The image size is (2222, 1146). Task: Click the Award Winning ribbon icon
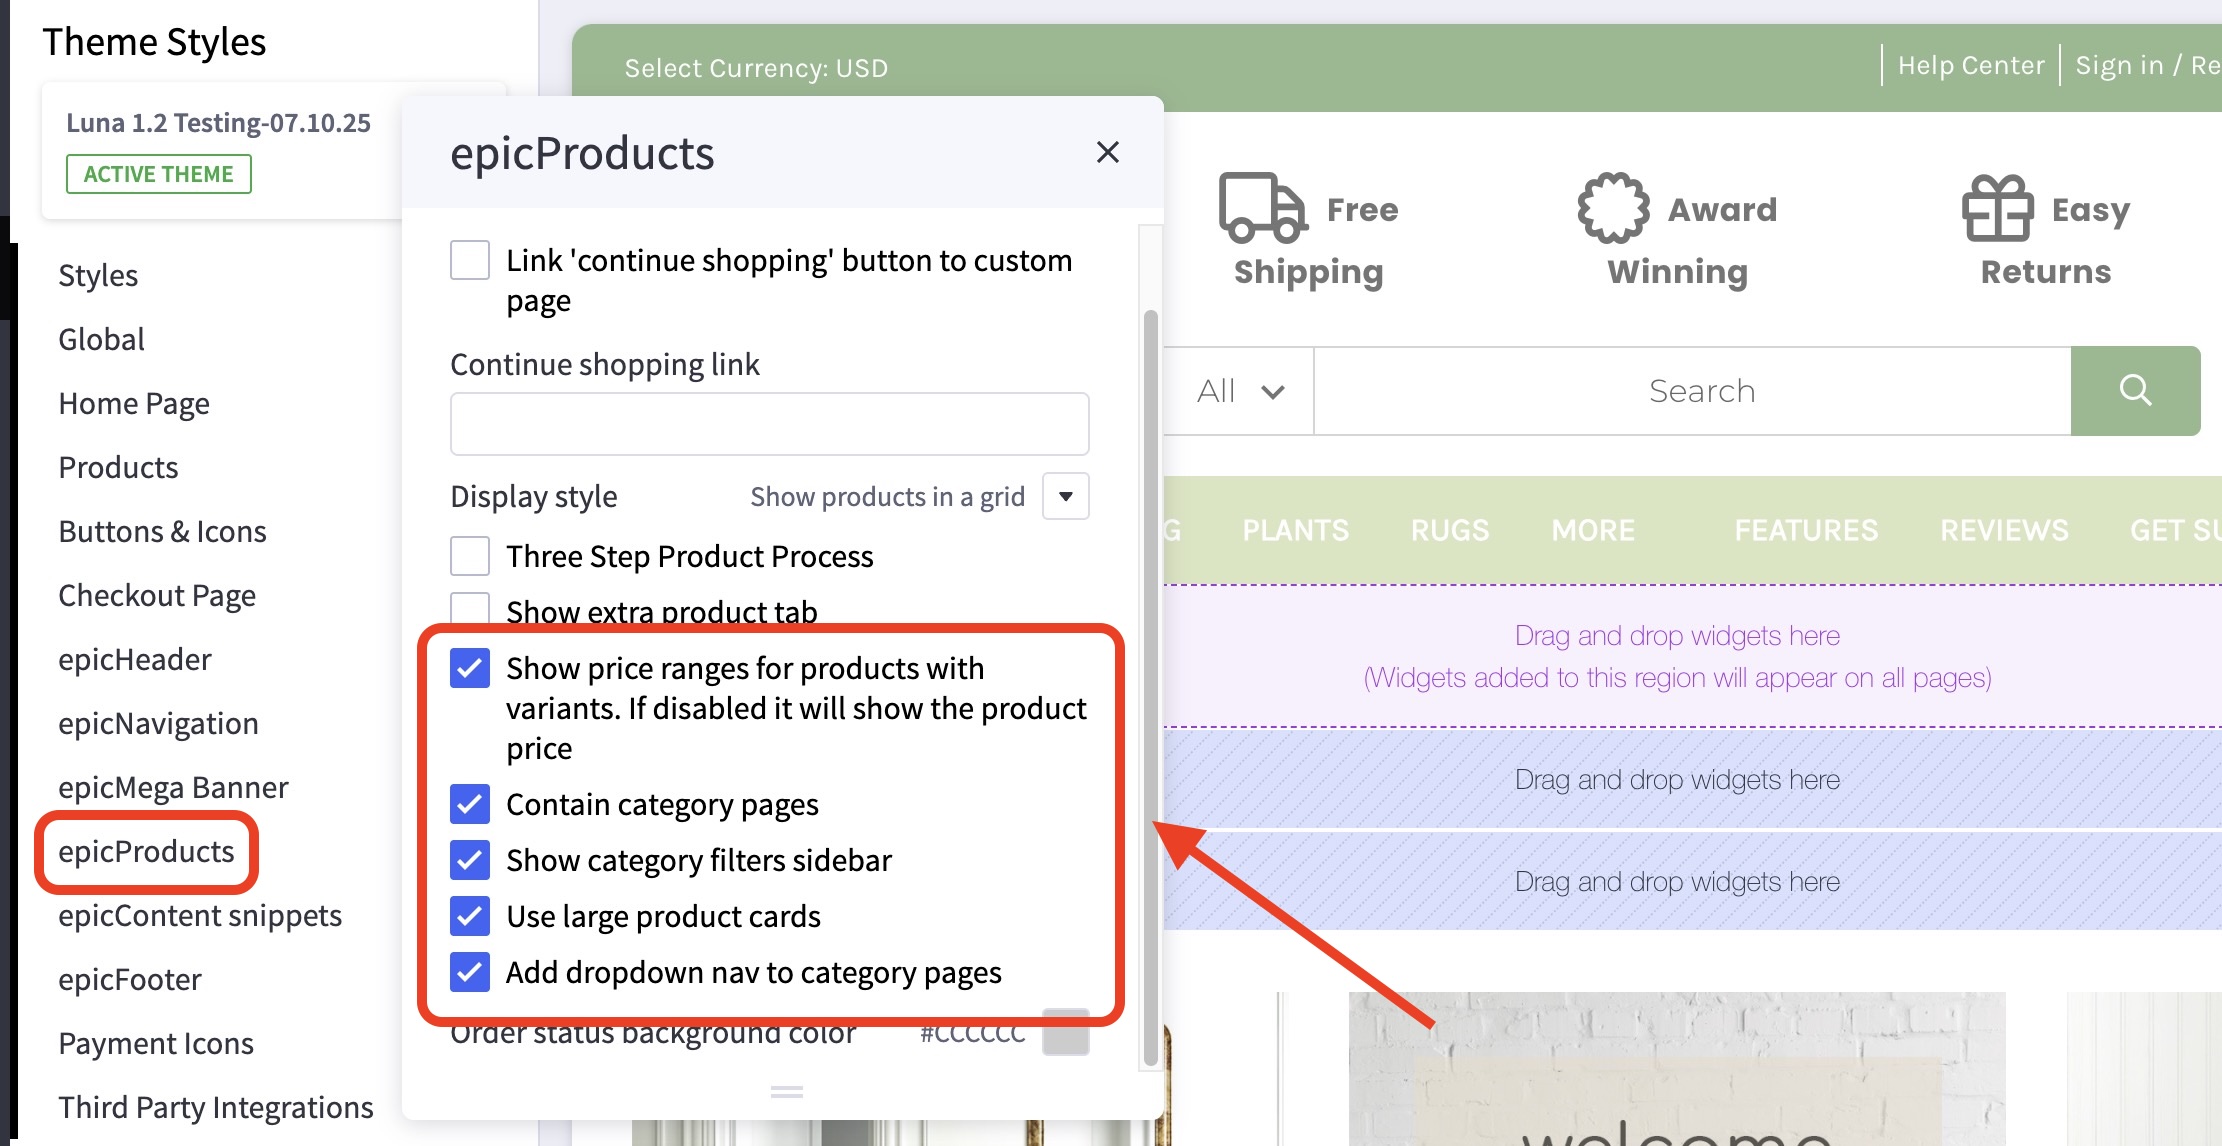click(x=1612, y=207)
